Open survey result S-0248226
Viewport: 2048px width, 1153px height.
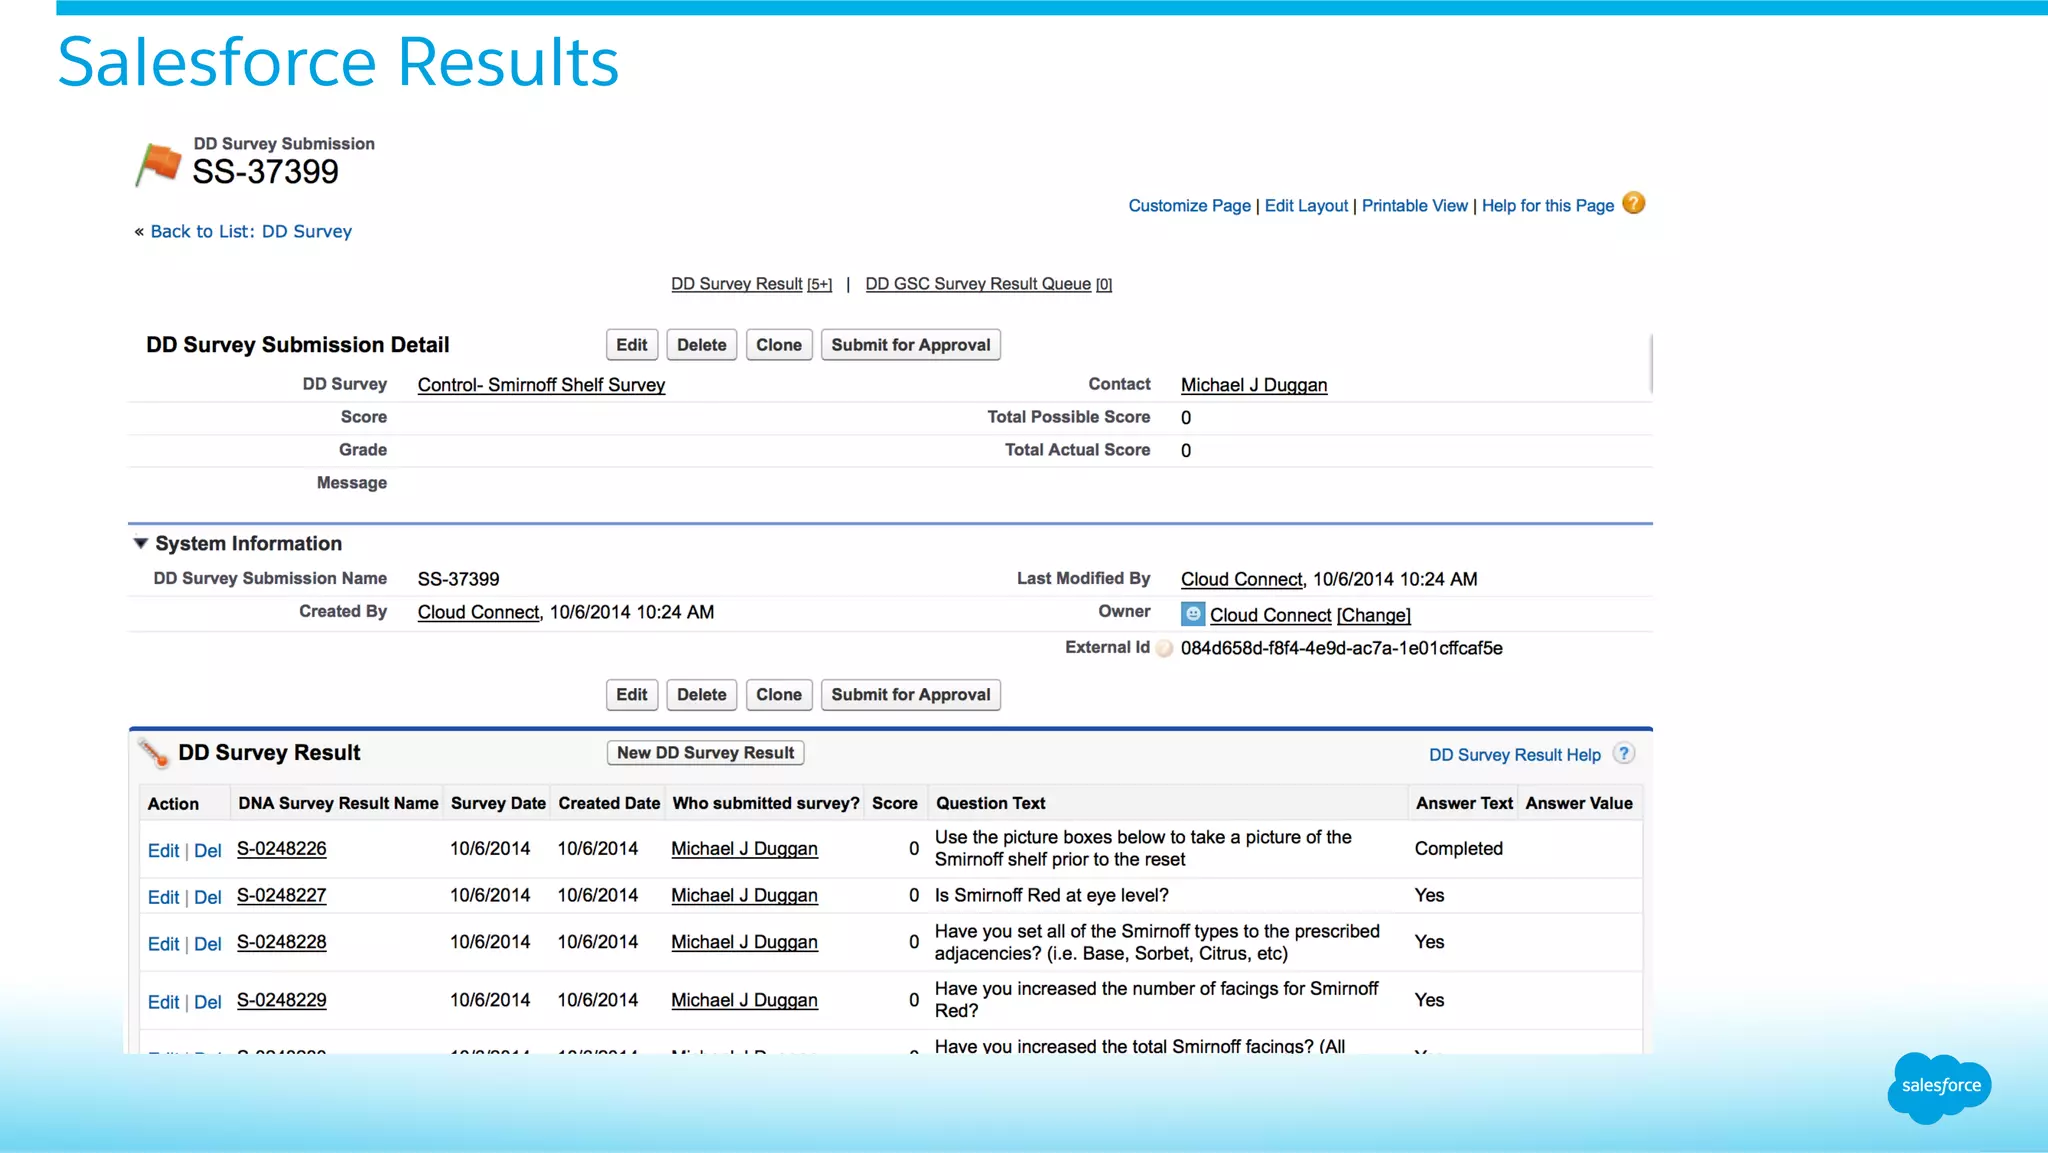tap(282, 849)
